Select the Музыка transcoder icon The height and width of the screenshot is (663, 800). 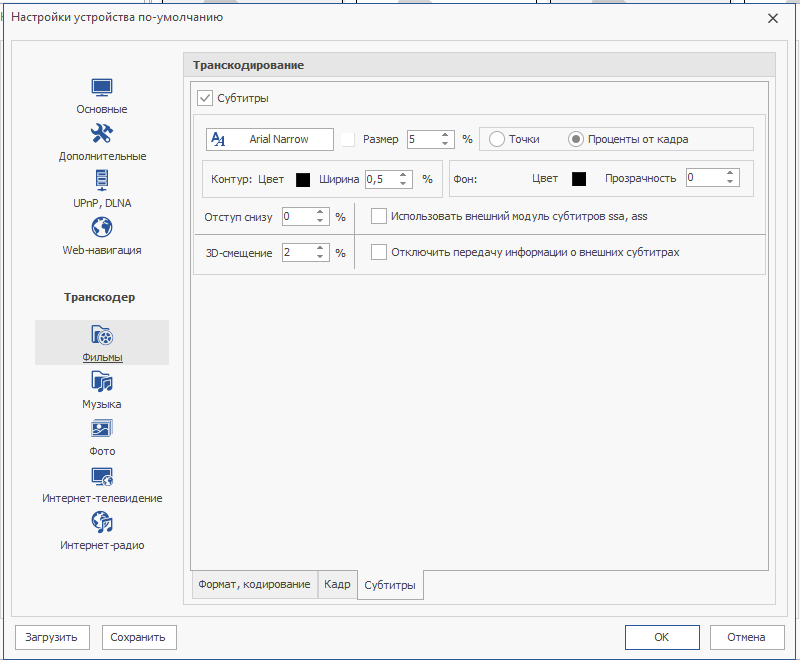[x=102, y=382]
